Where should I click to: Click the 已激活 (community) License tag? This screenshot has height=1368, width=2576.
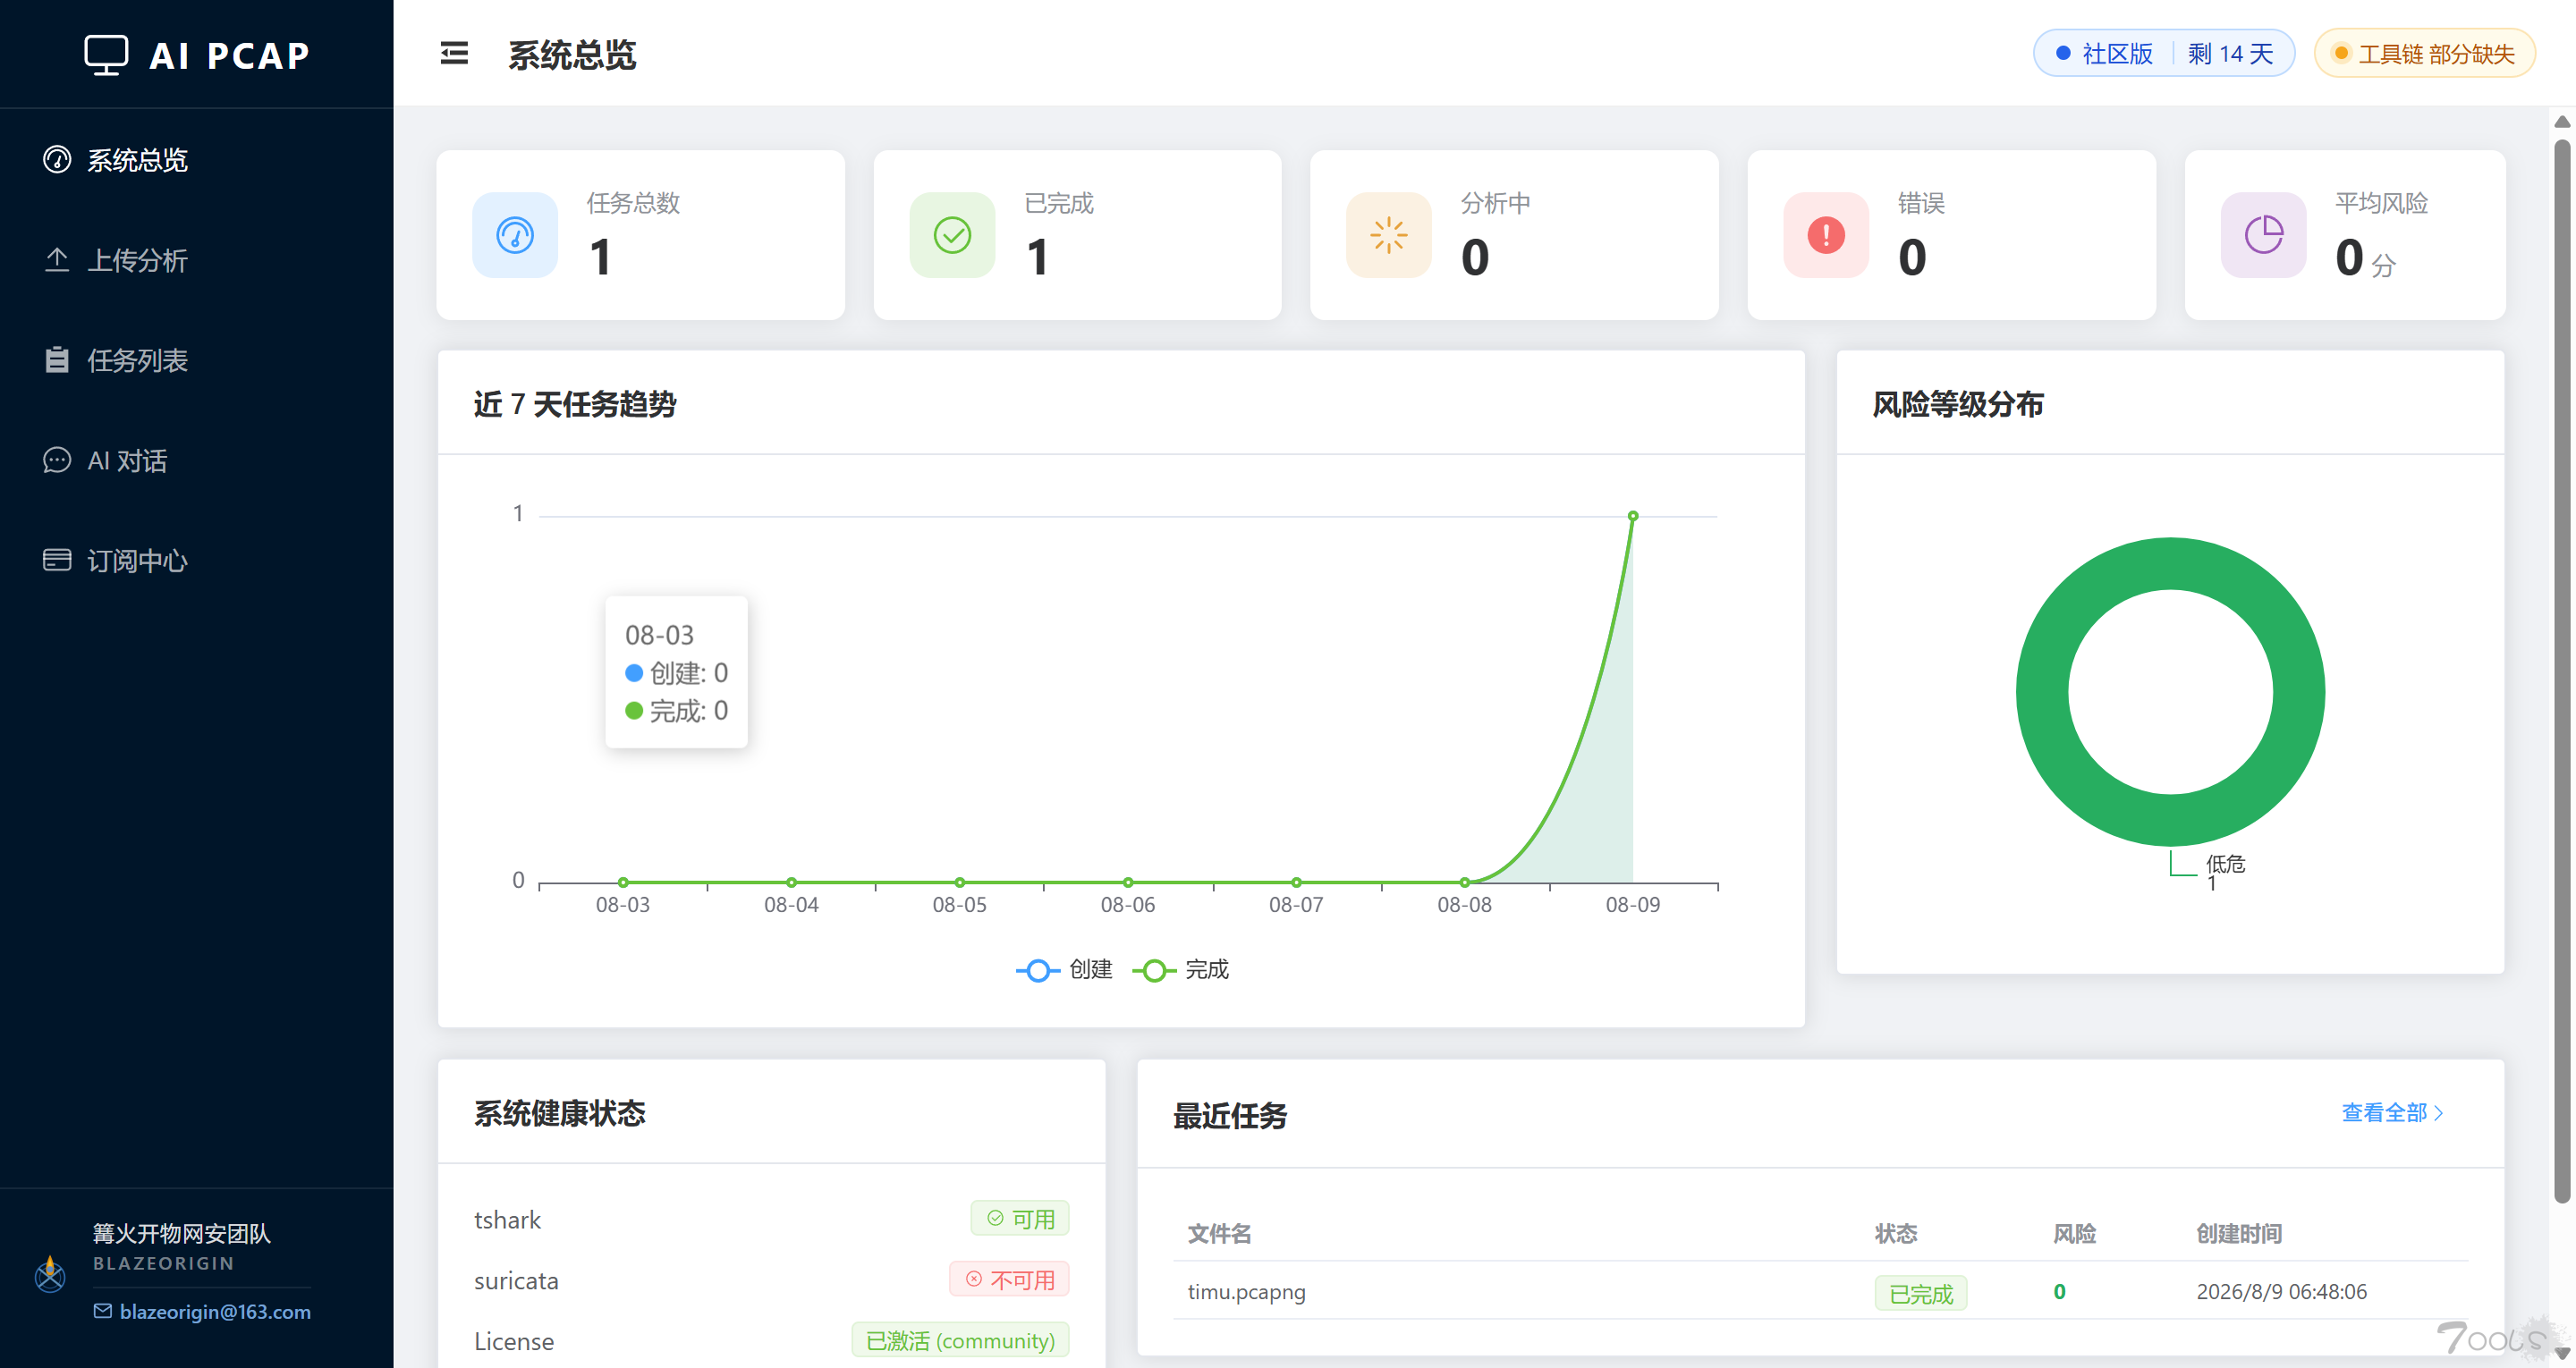pos(960,1340)
